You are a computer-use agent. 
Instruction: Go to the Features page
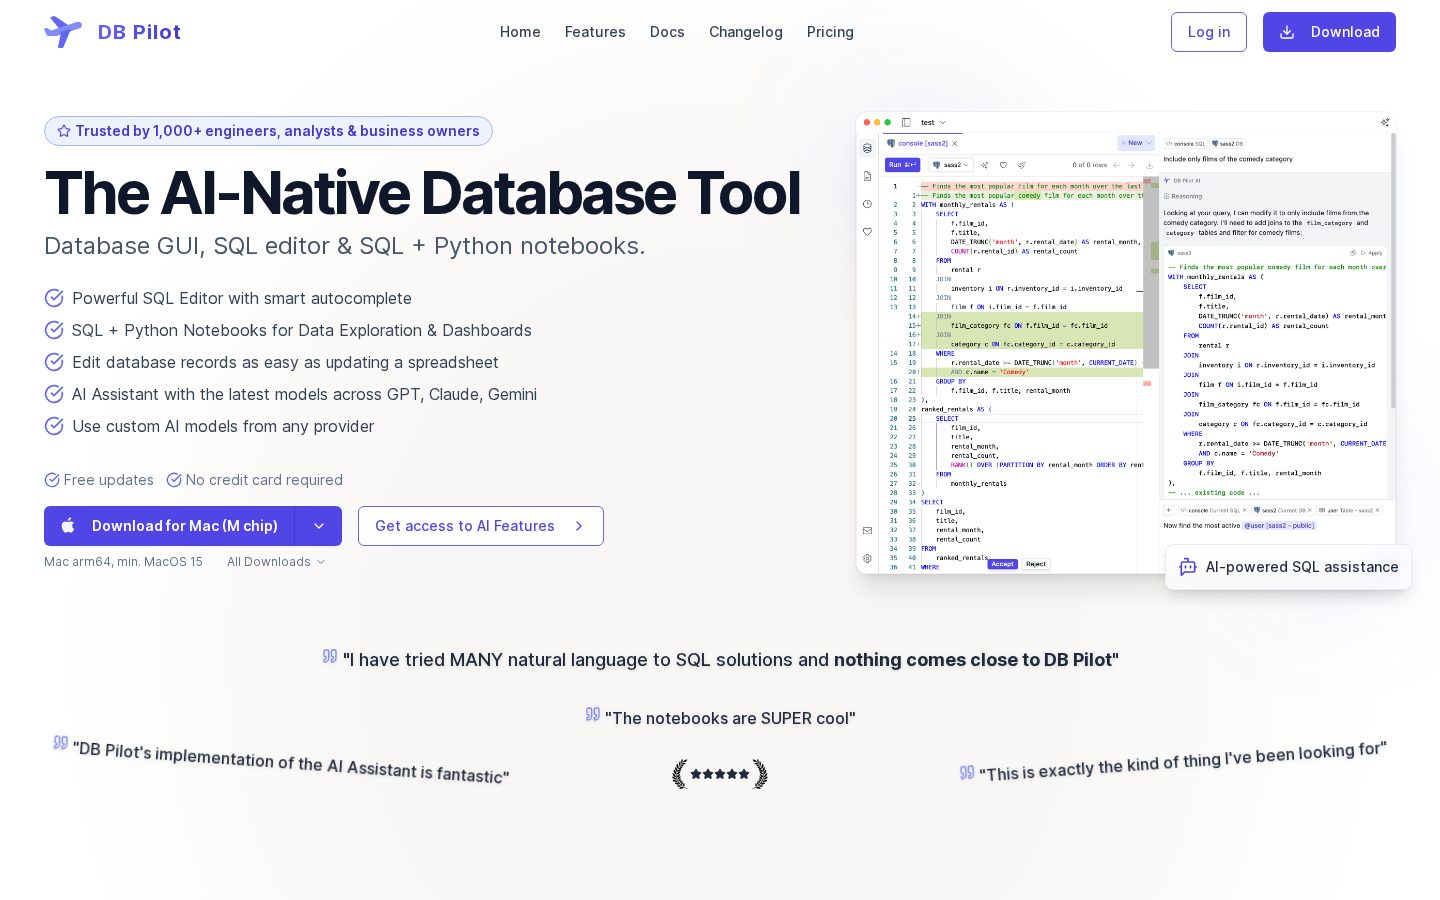[x=595, y=32]
